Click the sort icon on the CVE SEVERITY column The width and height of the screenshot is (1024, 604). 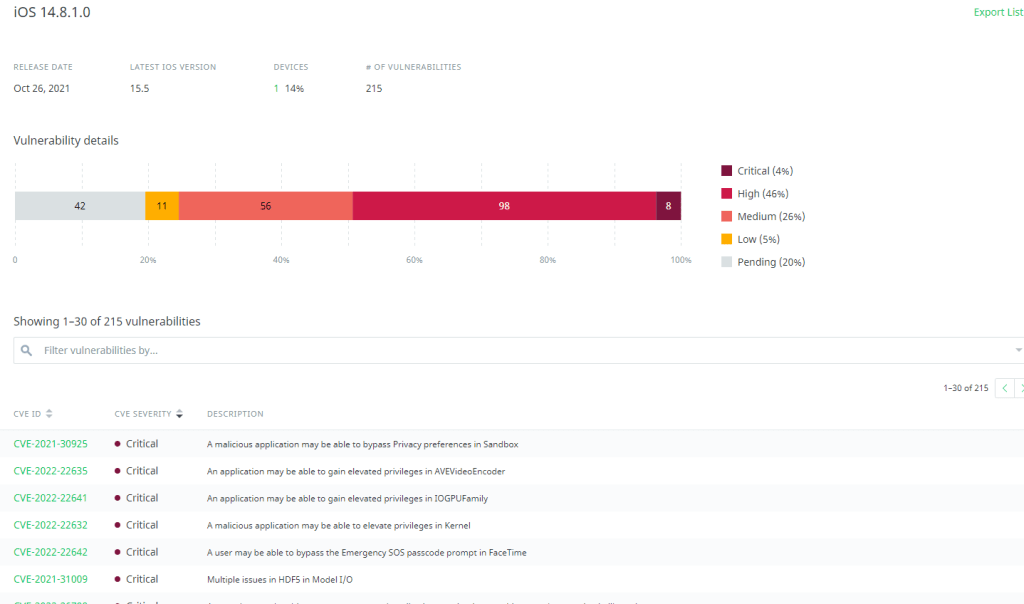pyautogui.click(x=178, y=413)
